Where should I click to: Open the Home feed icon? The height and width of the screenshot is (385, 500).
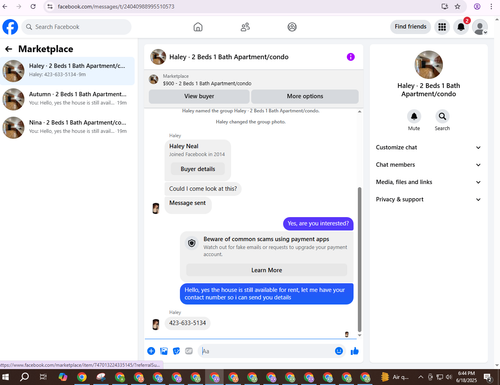(x=198, y=27)
